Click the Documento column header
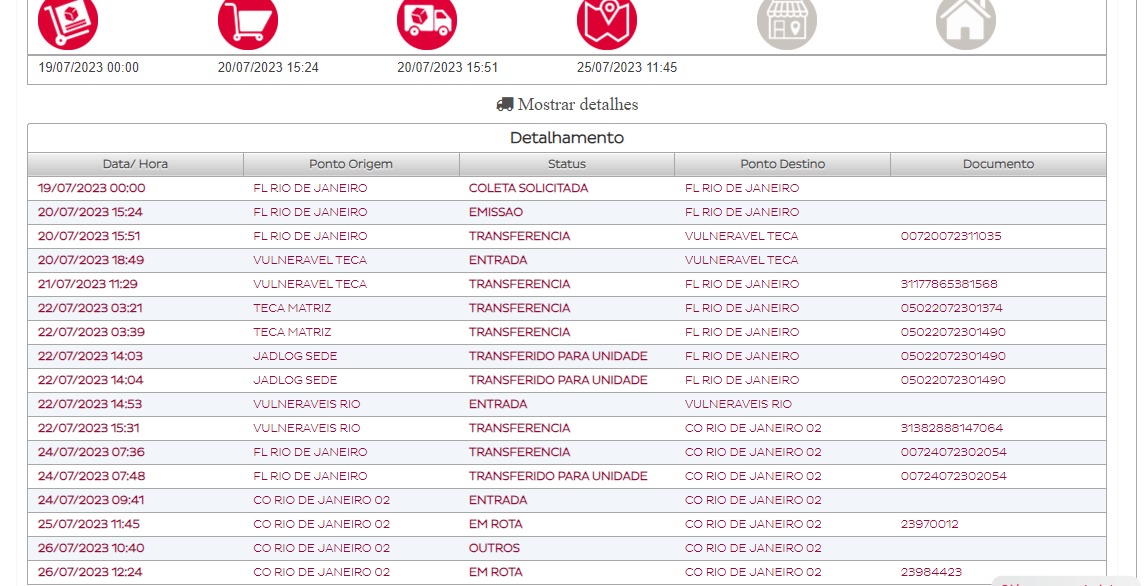This screenshot has width=1144, height=586. coord(998,164)
